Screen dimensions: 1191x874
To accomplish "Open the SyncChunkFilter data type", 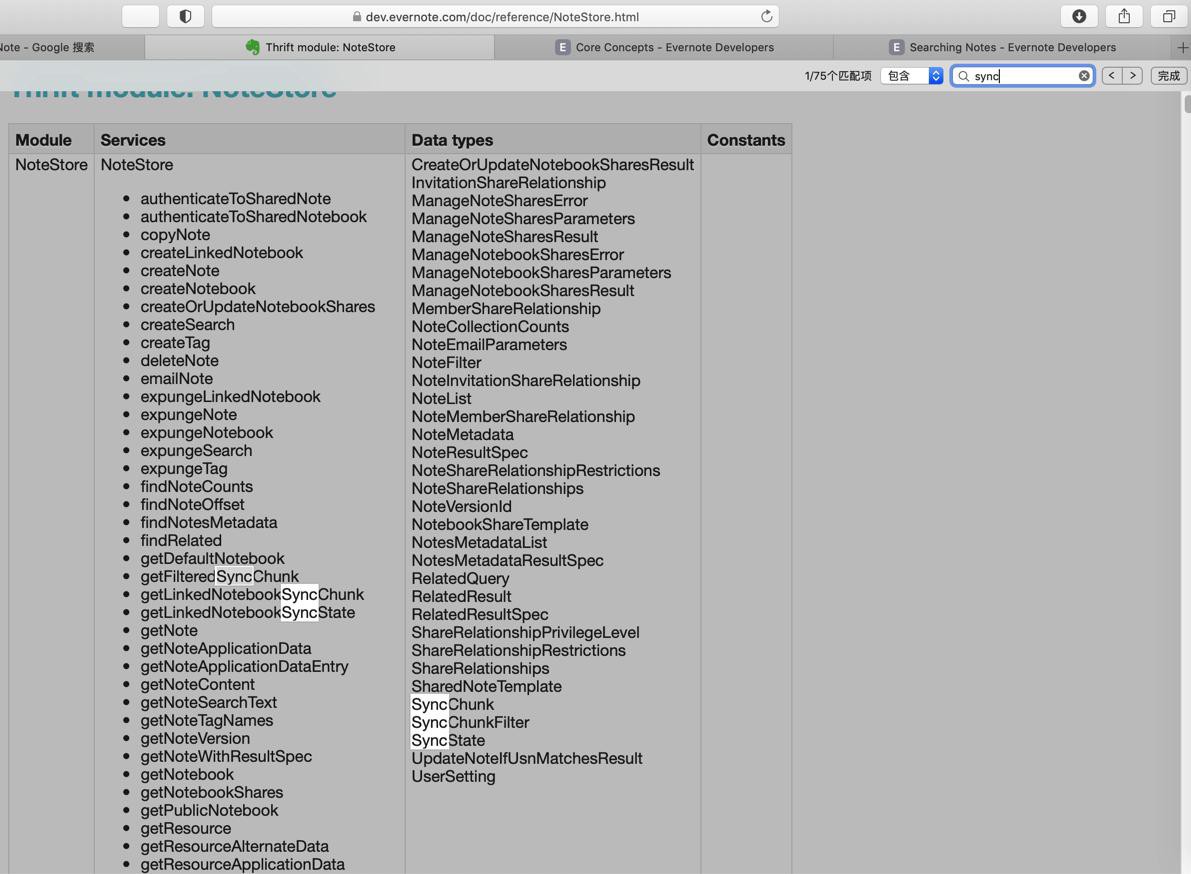I will point(470,723).
